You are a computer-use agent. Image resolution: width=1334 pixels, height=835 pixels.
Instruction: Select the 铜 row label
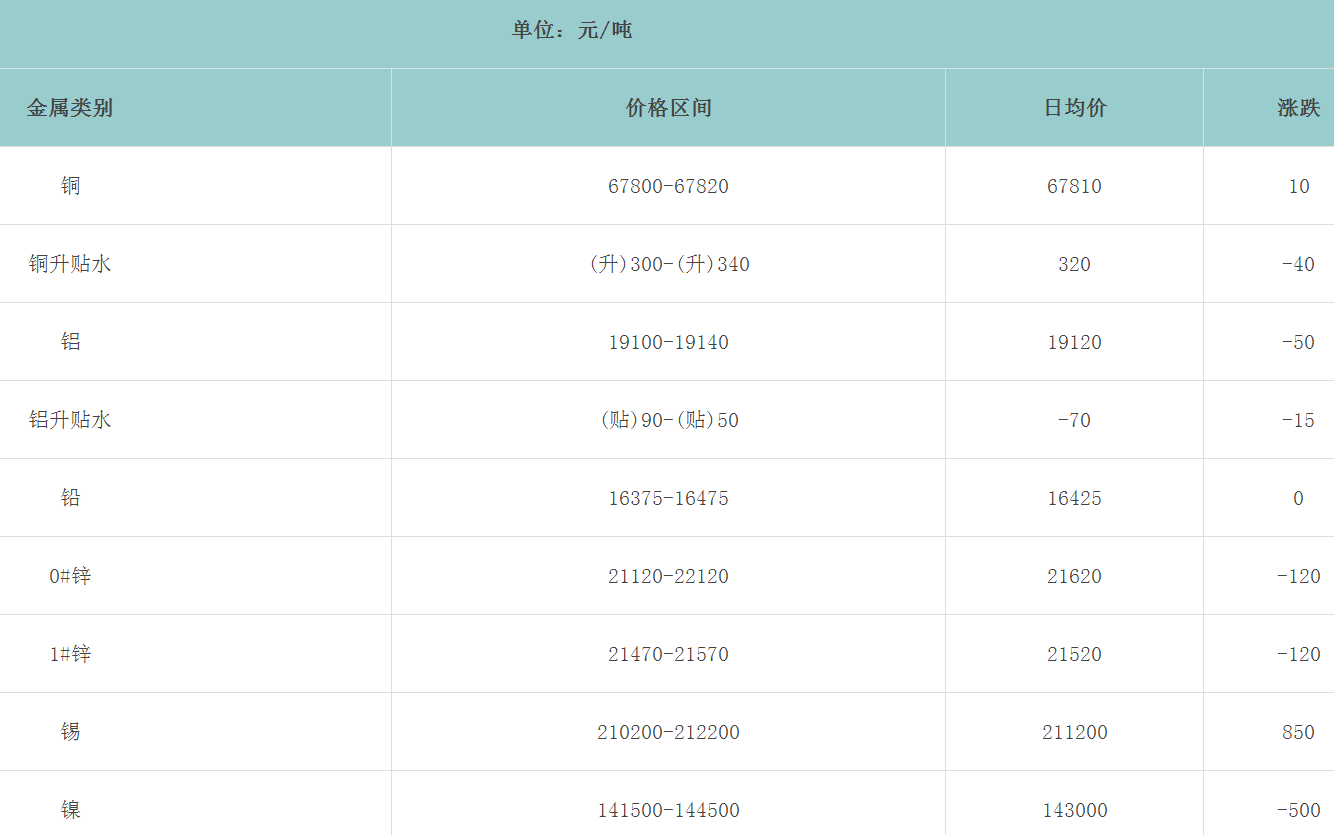pos(70,186)
